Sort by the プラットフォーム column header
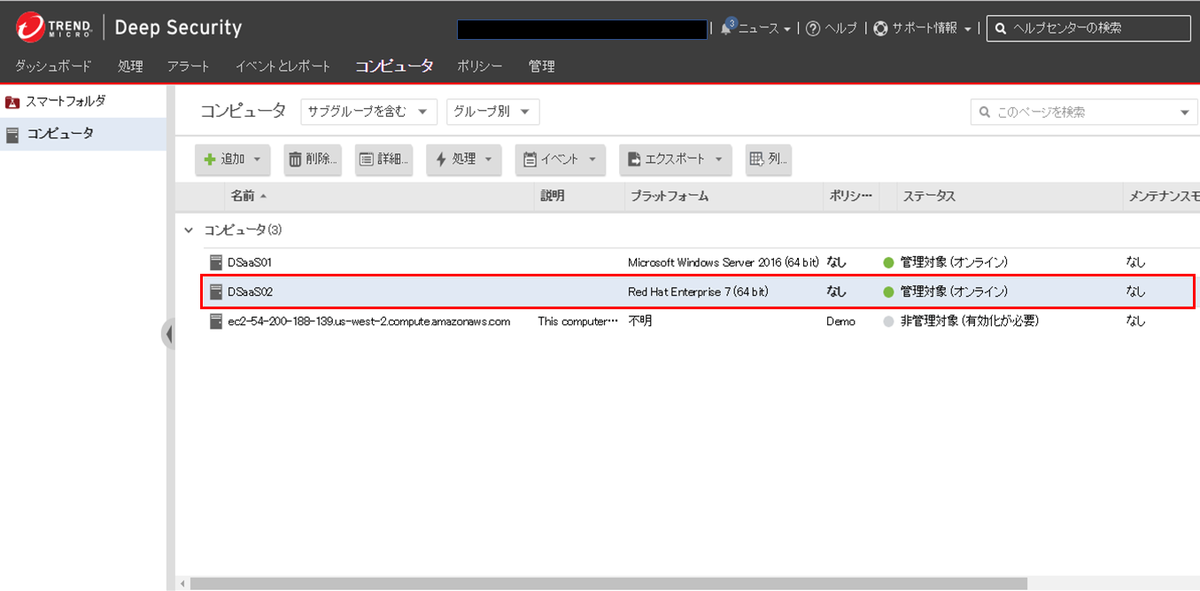Image resolution: width=1200 pixels, height=591 pixels. tap(669, 196)
